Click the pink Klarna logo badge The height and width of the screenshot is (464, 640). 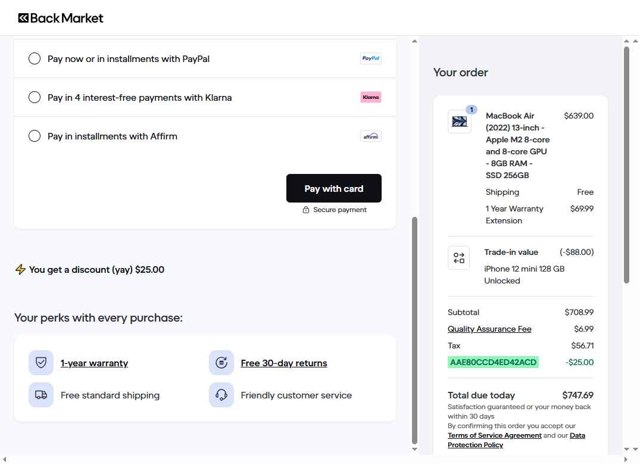371,97
